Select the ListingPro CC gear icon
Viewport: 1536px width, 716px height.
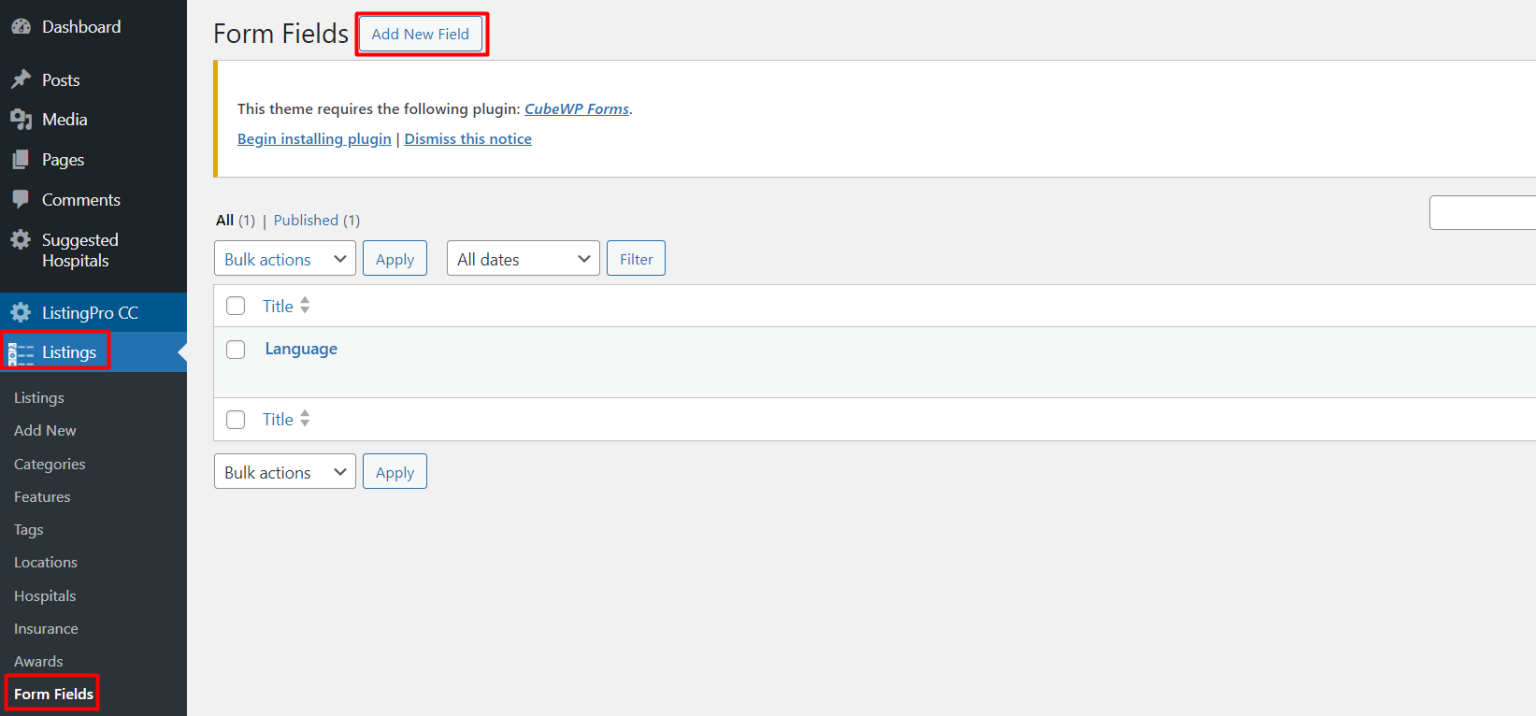[22, 312]
